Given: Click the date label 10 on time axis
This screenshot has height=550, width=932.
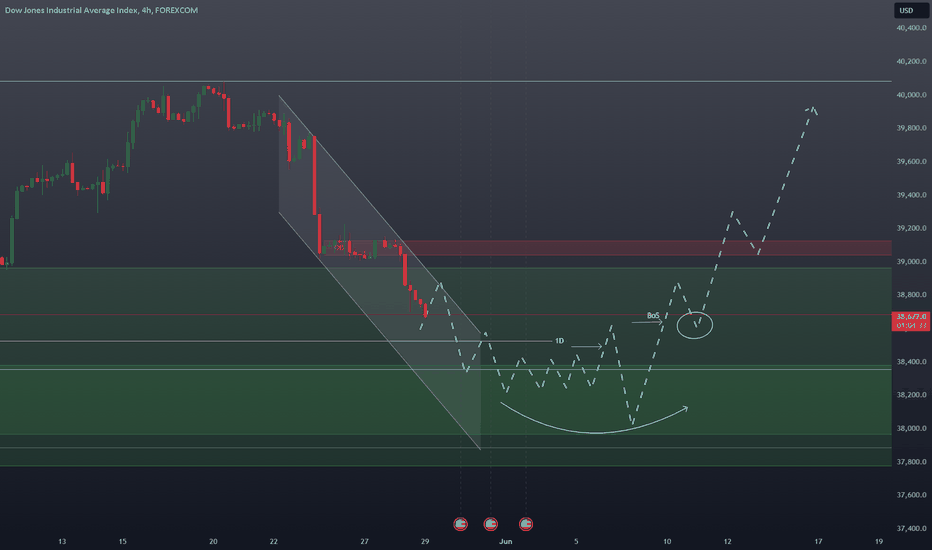Looking at the screenshot, I should click(x=667, y=542).
